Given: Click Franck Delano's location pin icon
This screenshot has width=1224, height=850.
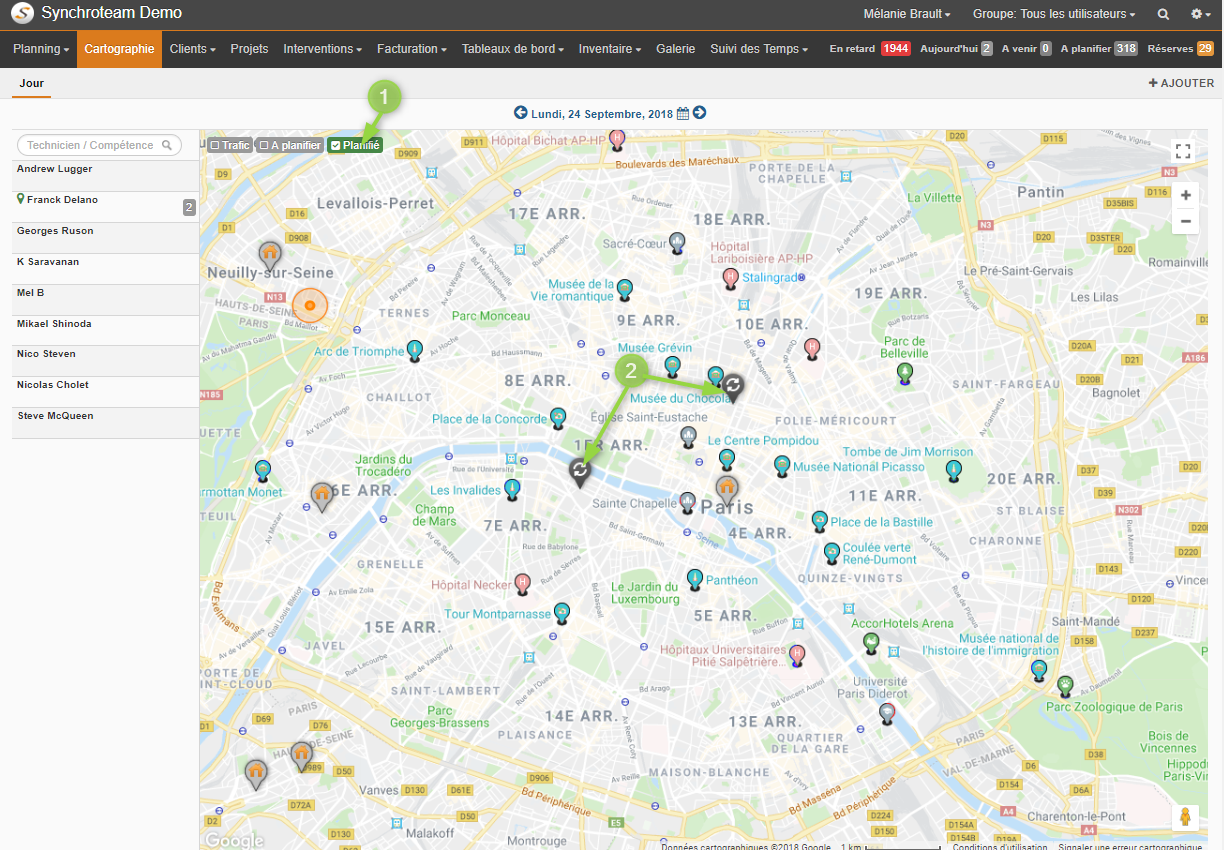Looking at the screenshot, I should tap(21, 200).
